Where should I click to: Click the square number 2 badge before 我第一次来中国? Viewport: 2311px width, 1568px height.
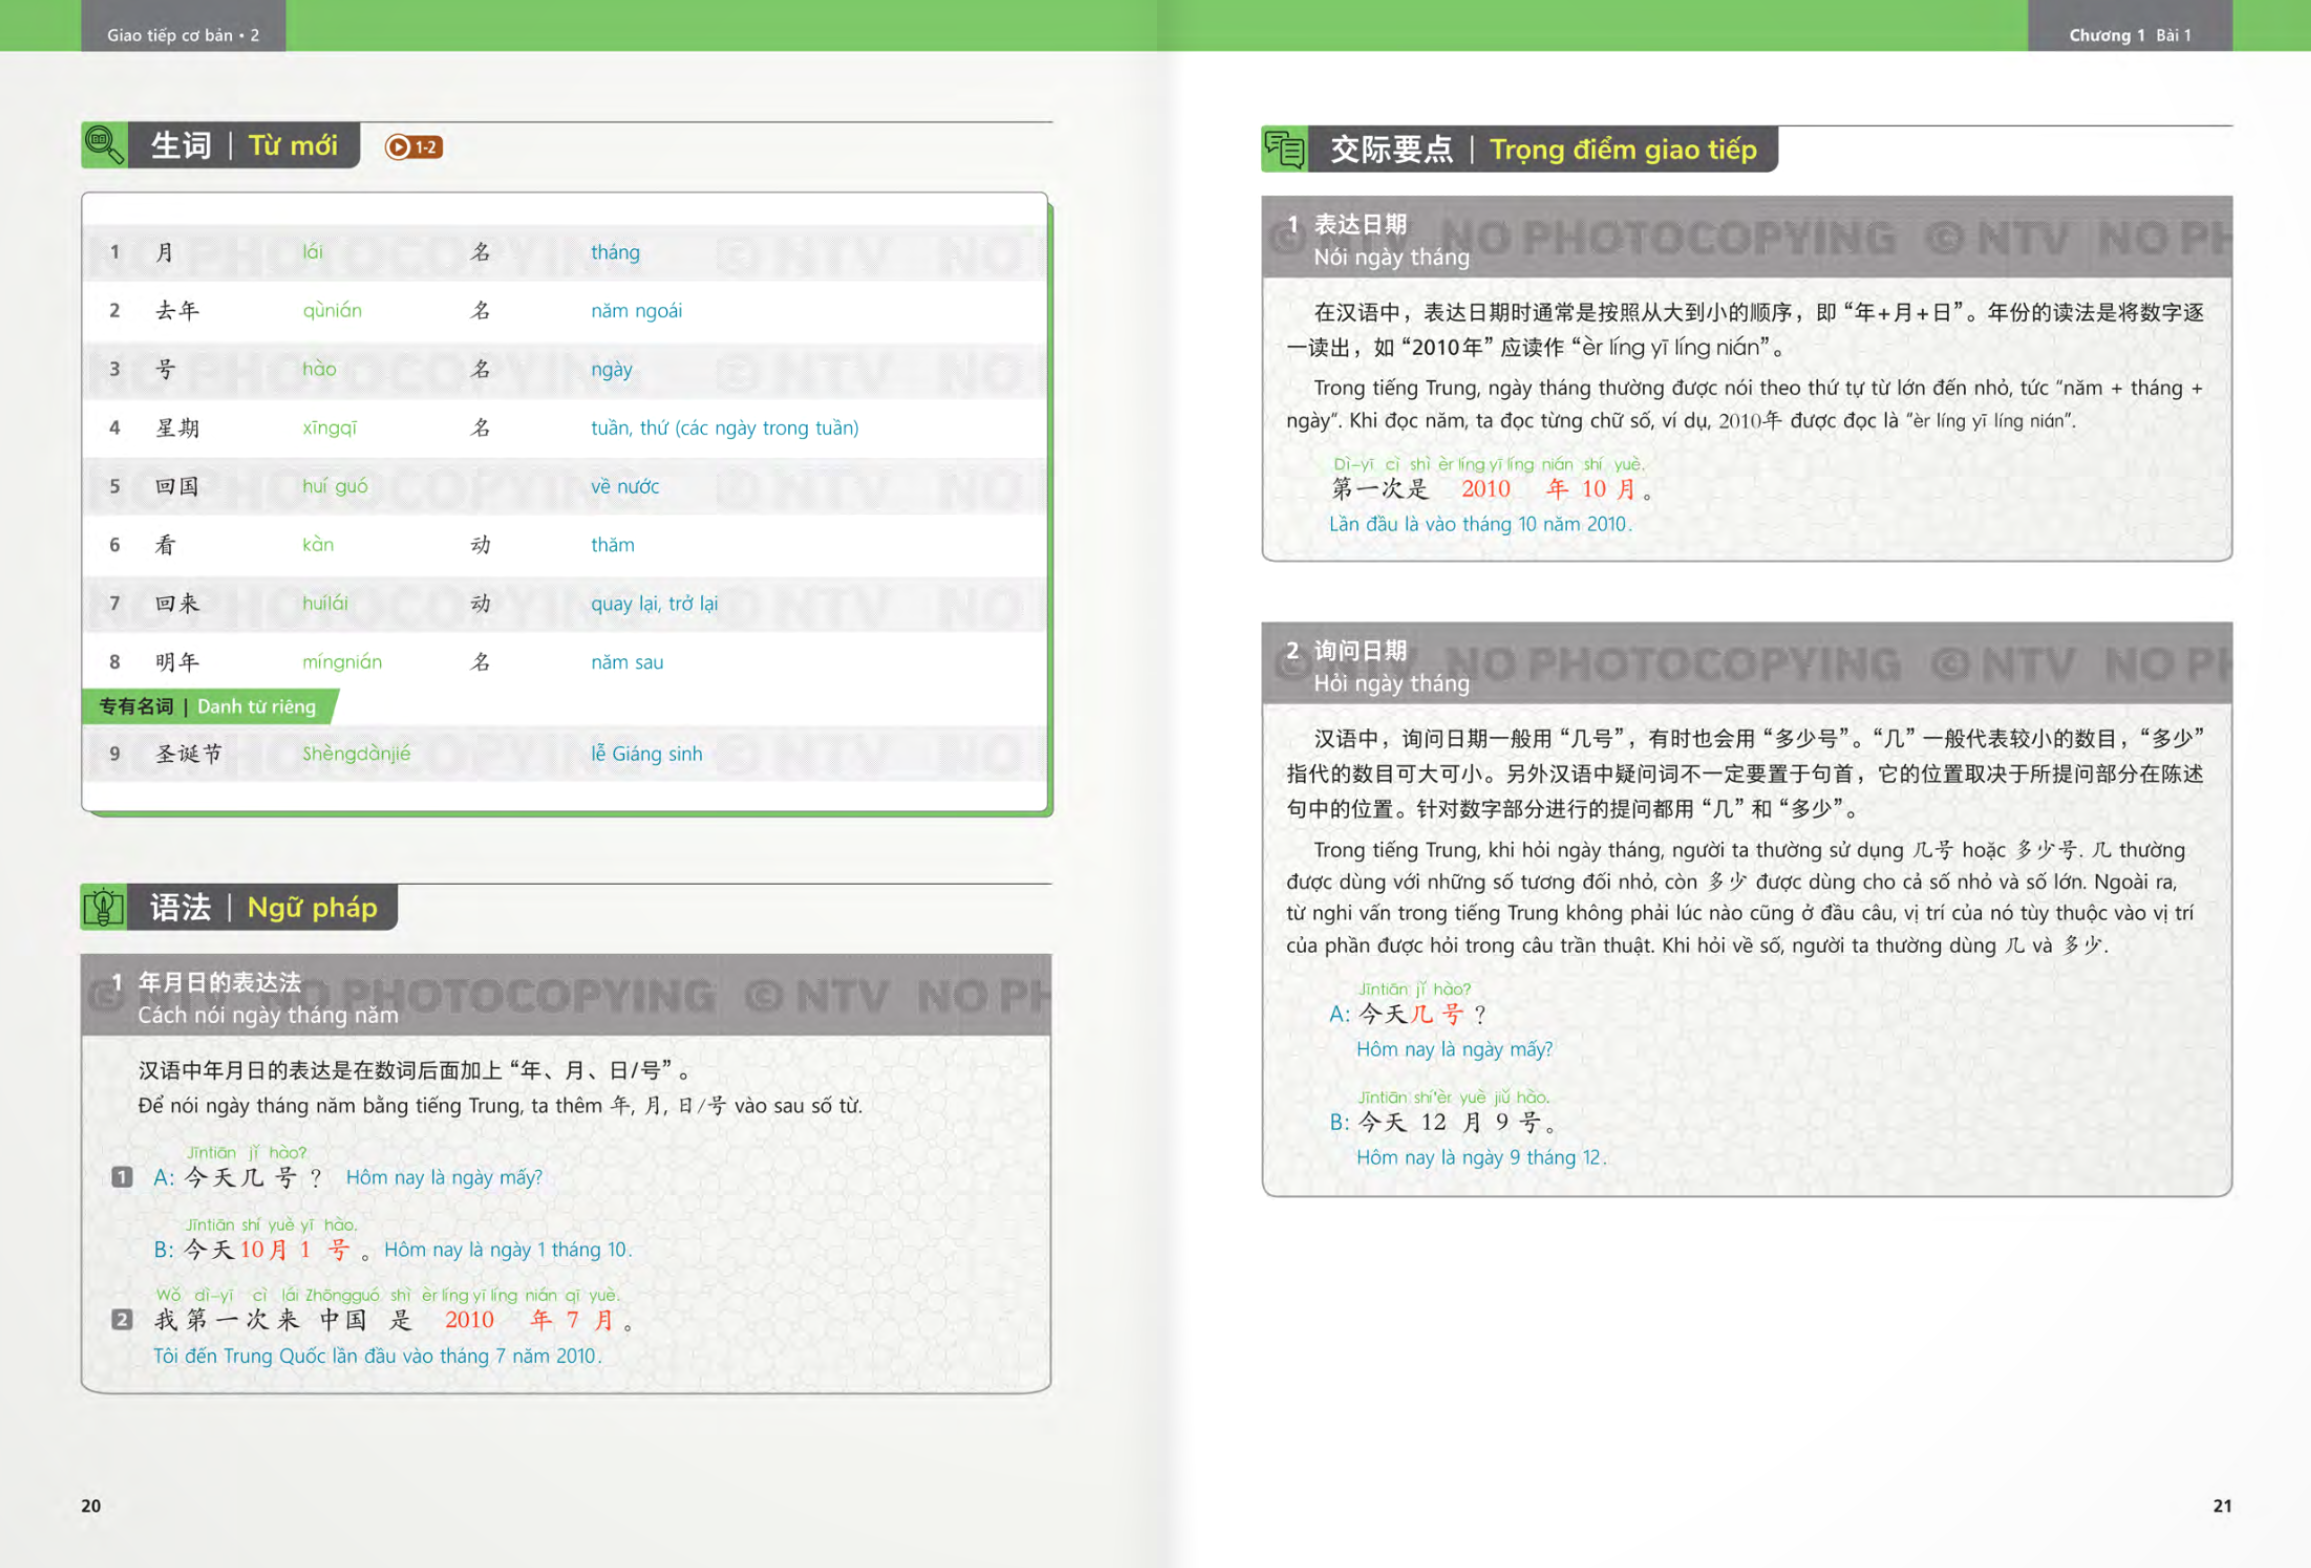tap(122, 1320)
